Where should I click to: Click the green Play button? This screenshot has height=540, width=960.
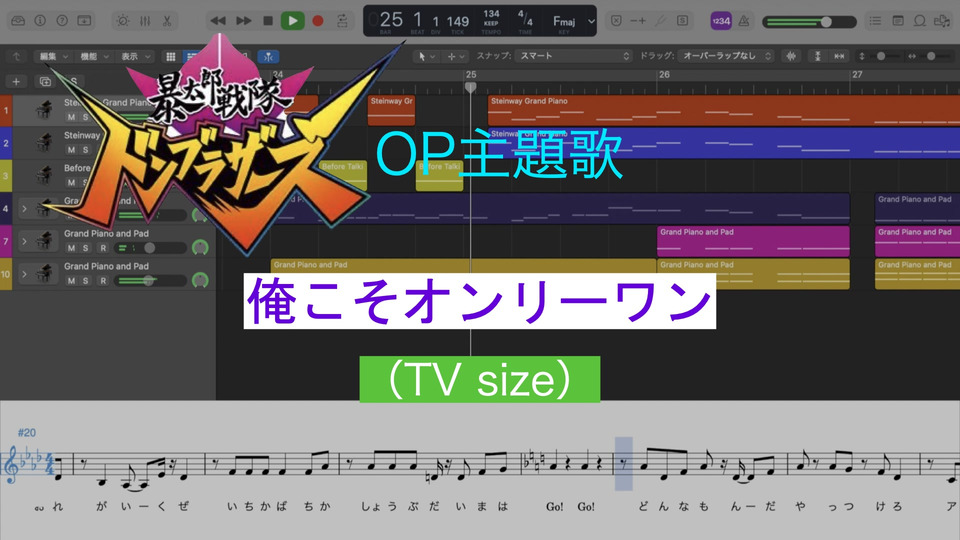(293, 21)
